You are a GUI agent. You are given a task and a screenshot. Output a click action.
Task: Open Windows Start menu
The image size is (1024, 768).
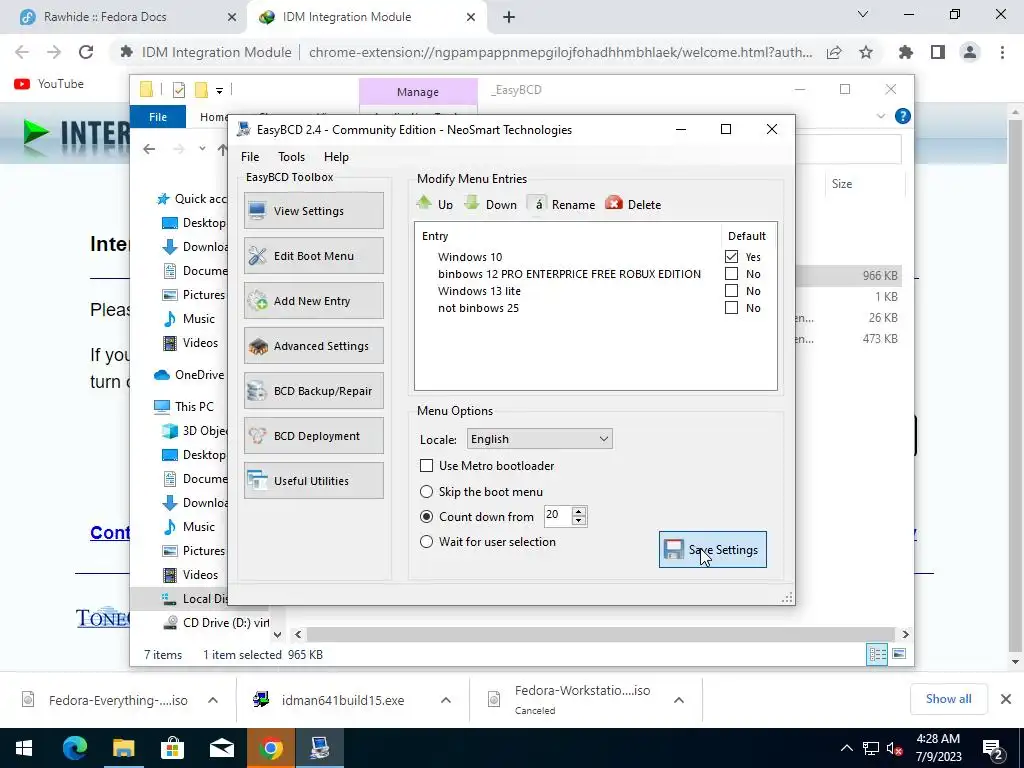coord(24,748)
